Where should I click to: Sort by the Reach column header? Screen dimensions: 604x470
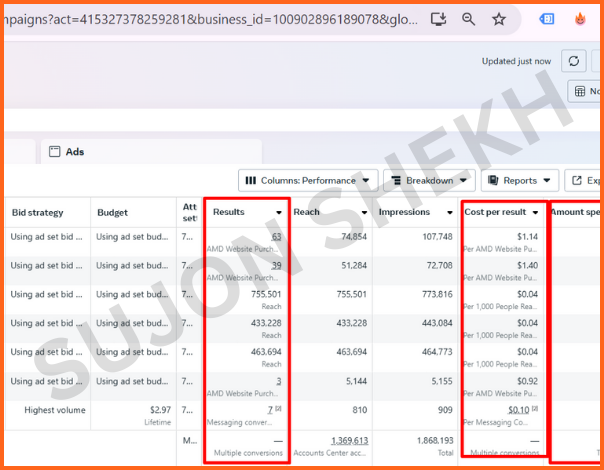pos(307,212)
